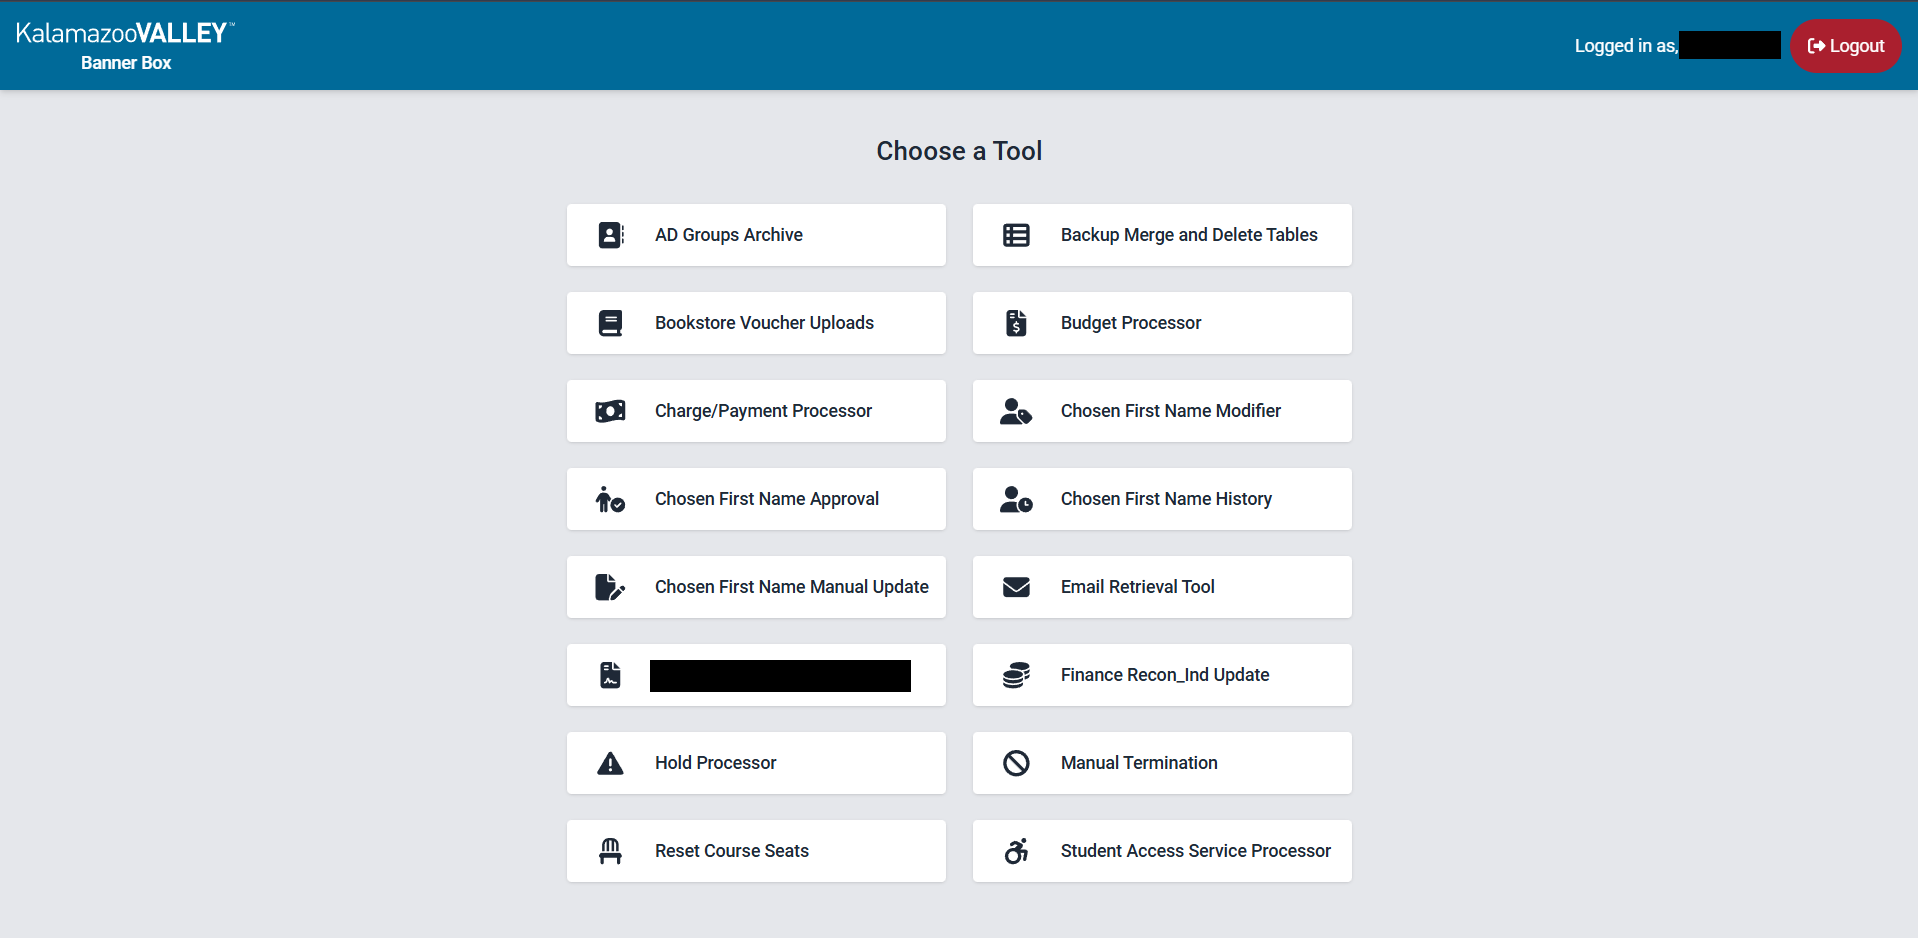
Task: Click the Bookstore Voucher Uploads book icon
Action: [610, 323]
